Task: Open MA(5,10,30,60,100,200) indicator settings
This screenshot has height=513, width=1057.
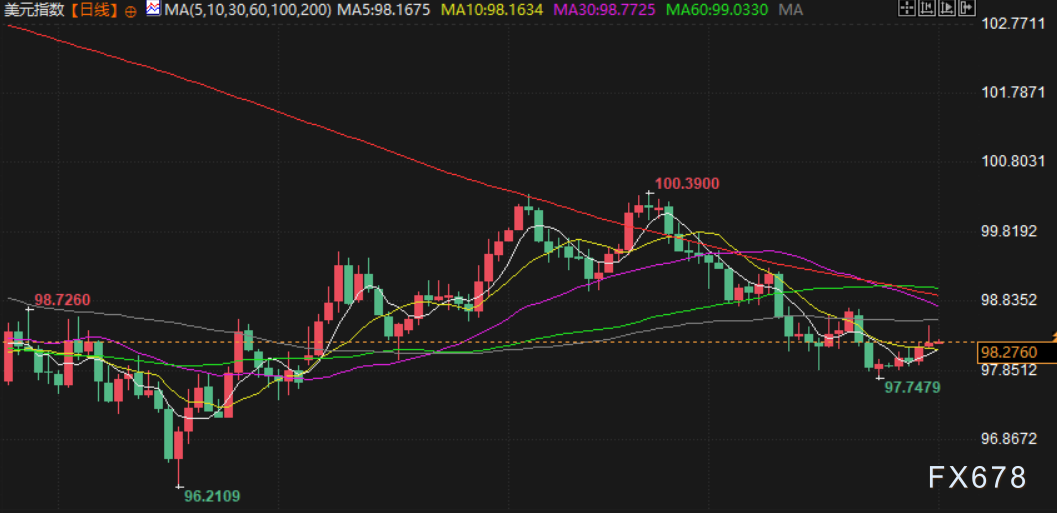Action: point(247,10)
